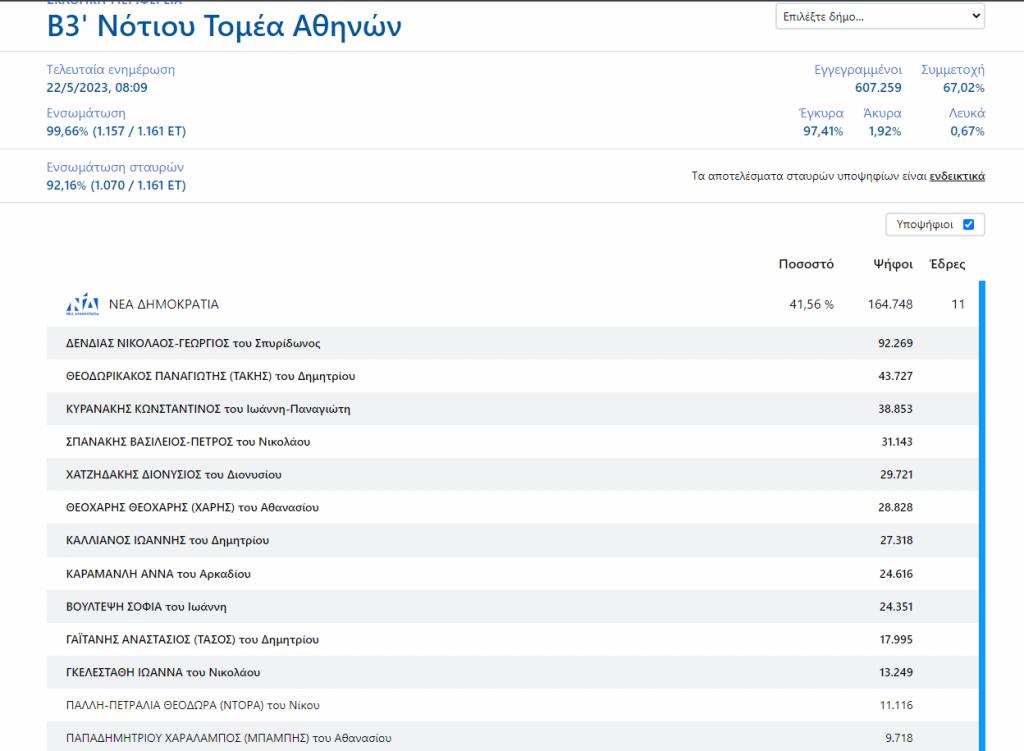Select candidate row ΘΕΟΔΩΡΙΚΑΚΟΣ ΠΑΝΑΓΙΩΤΗΣ

pyautogui.click(x=211, y=376)
